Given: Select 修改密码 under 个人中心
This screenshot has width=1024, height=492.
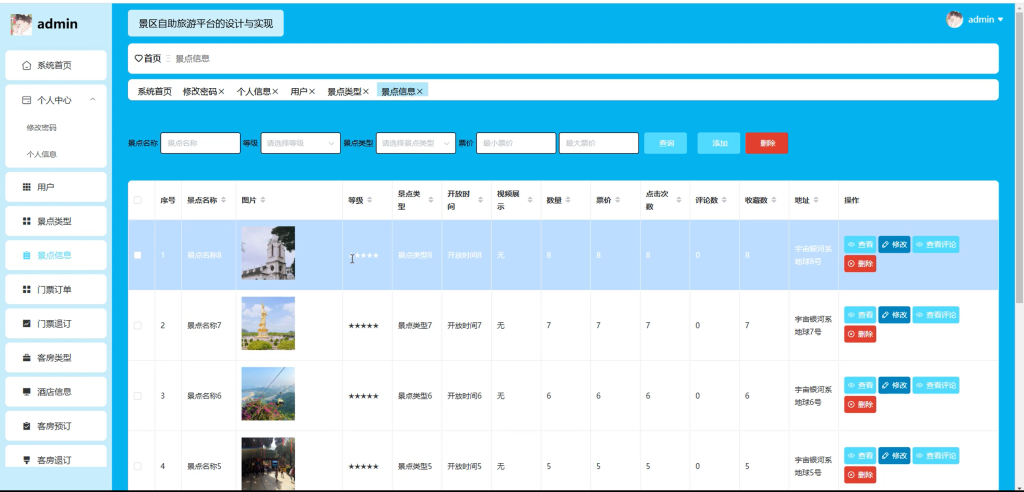Looking at the screenshot, I should click(x=41, y=127).
